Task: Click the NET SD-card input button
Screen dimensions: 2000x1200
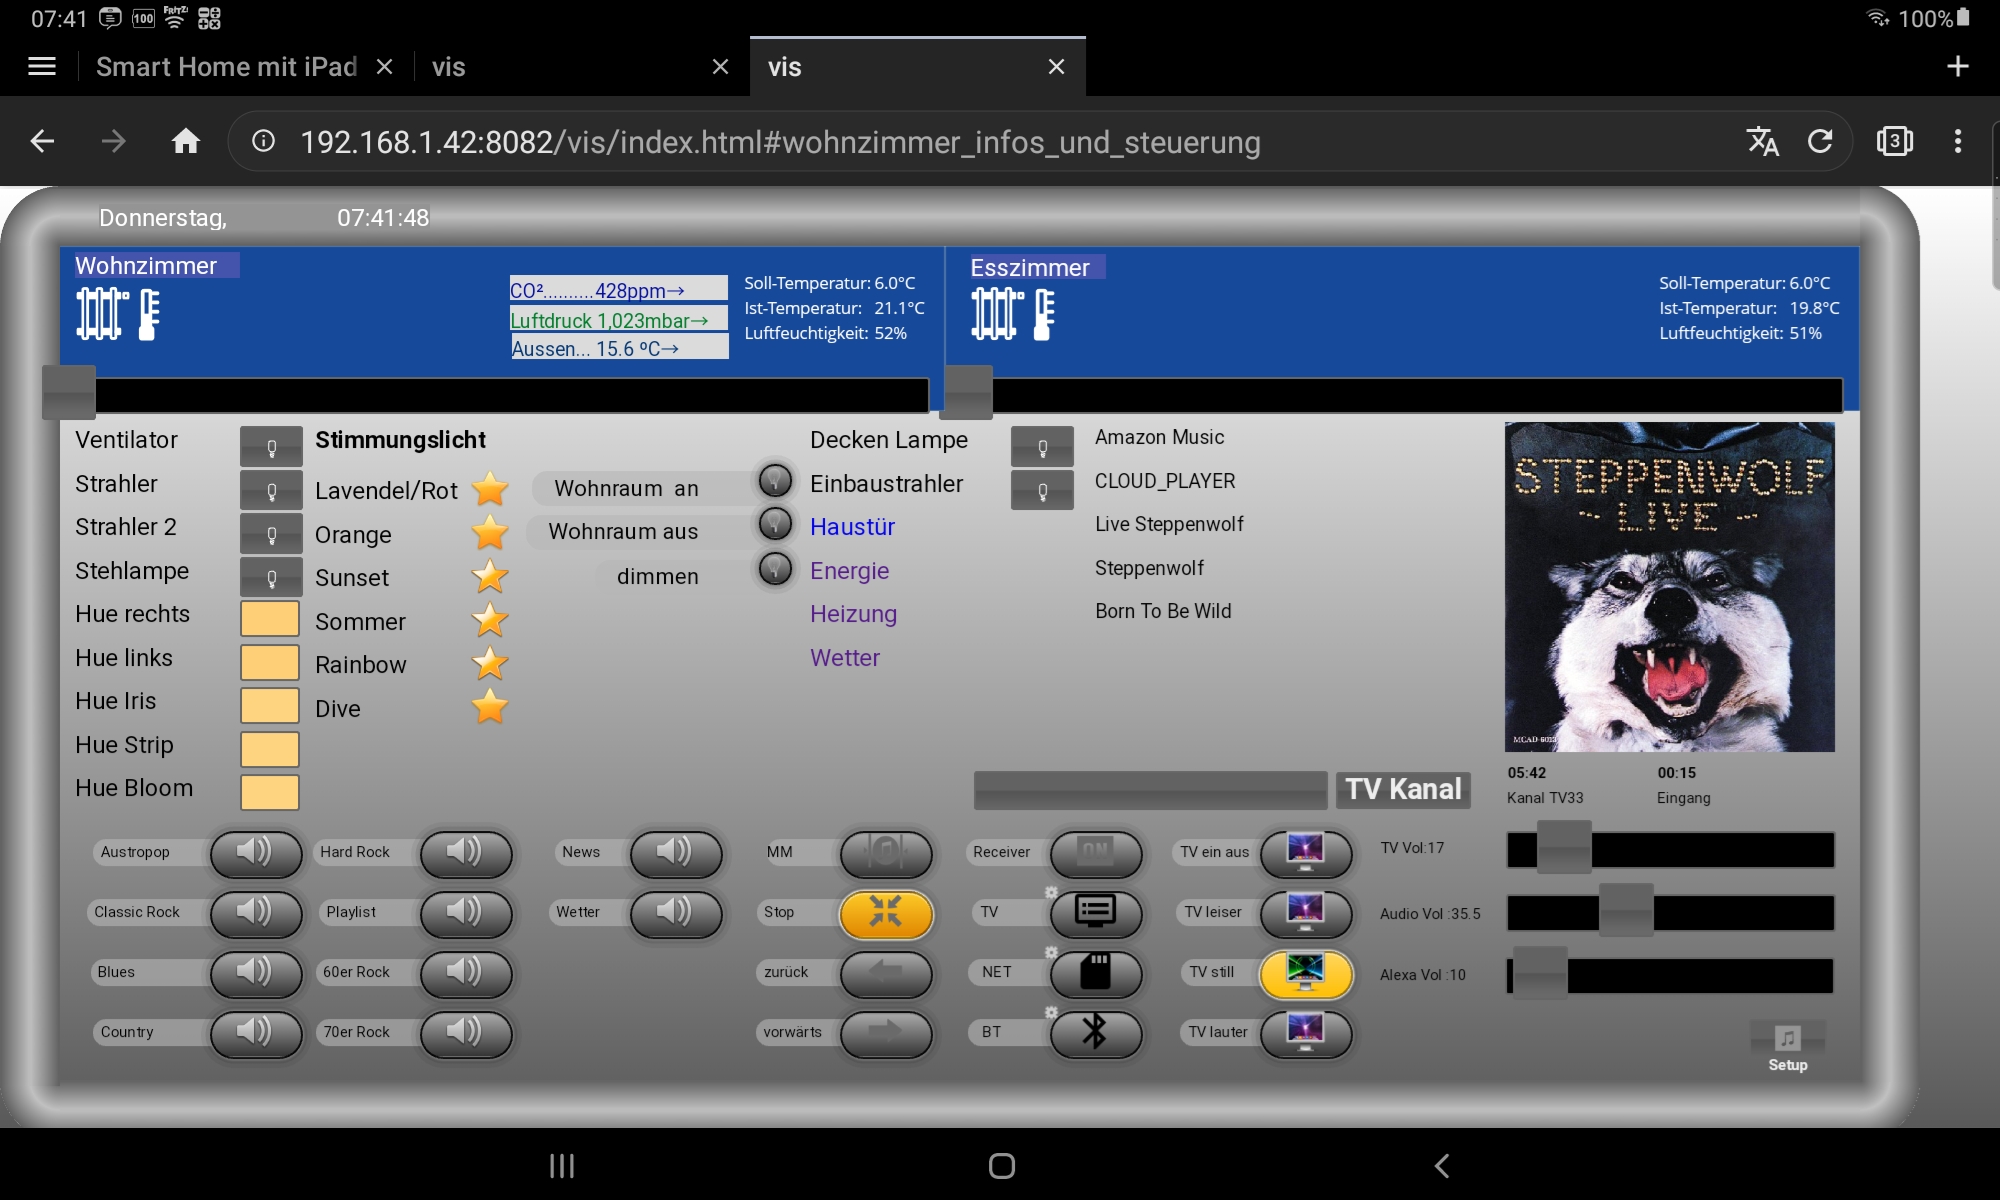Action: [1096, 972]
